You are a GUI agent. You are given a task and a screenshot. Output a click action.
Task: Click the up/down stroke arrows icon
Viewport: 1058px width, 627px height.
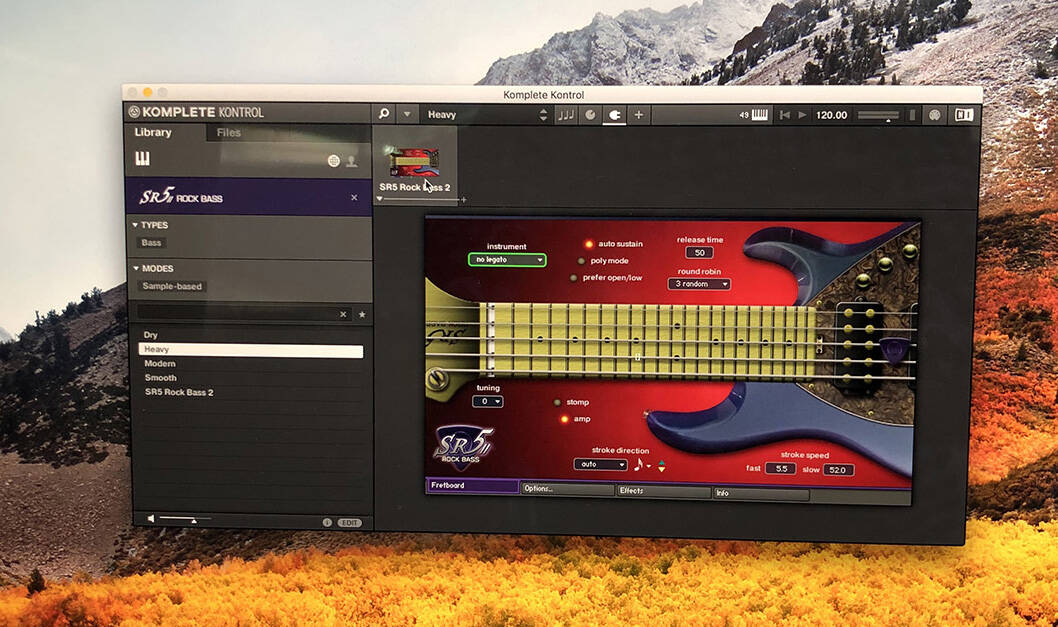[661, 465]
